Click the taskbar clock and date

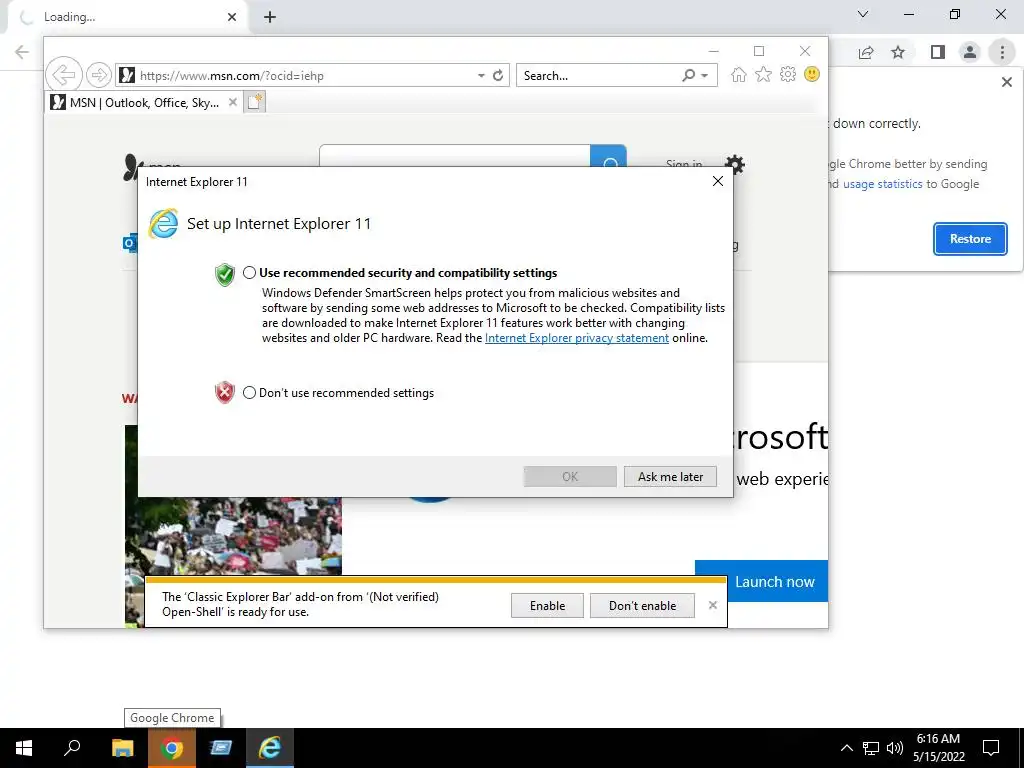tap(938, 748)
